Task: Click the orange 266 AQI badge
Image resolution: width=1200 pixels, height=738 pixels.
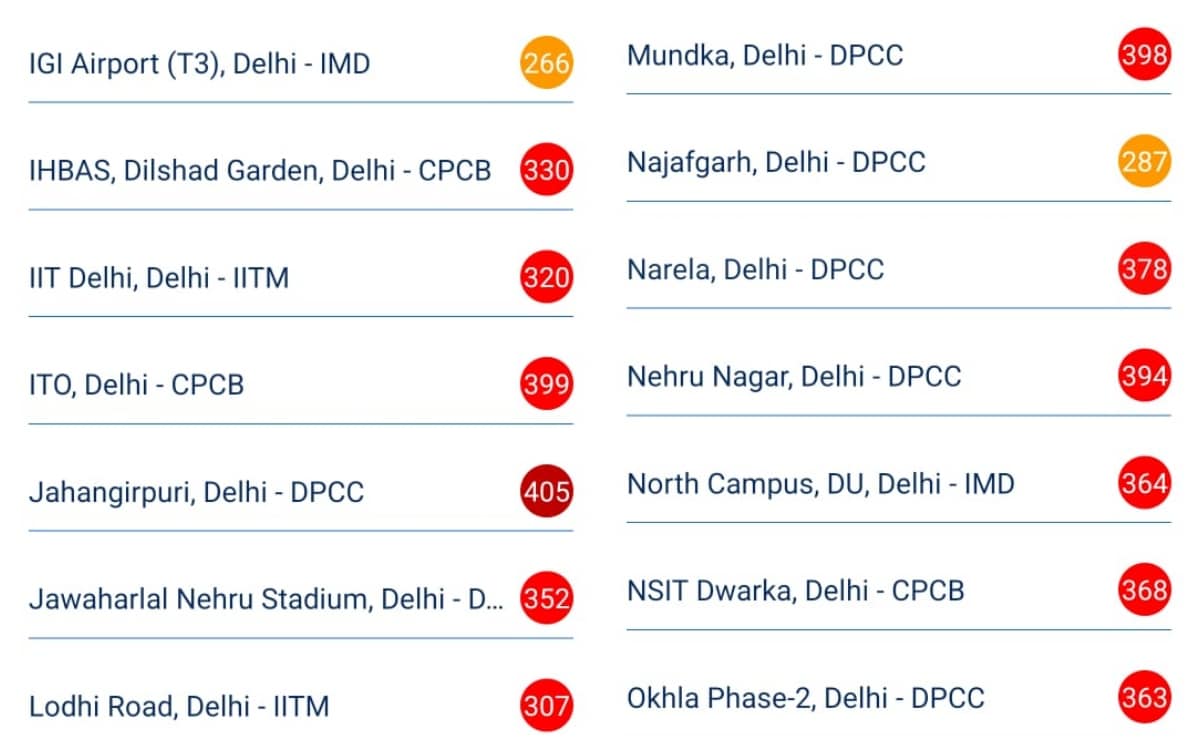Action: [x=546, y=64]
